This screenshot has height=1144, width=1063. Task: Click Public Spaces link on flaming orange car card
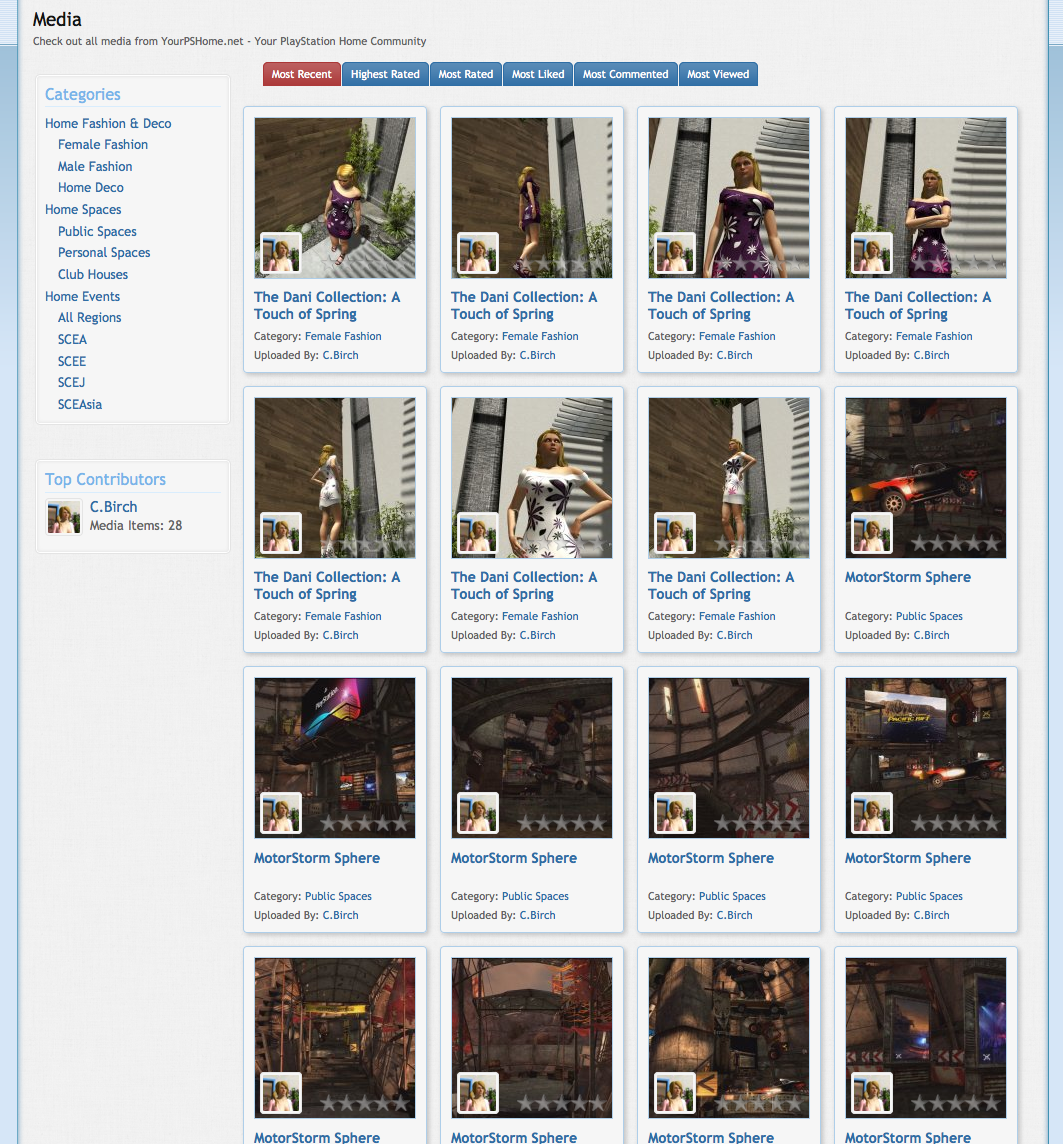click(929, 617)
